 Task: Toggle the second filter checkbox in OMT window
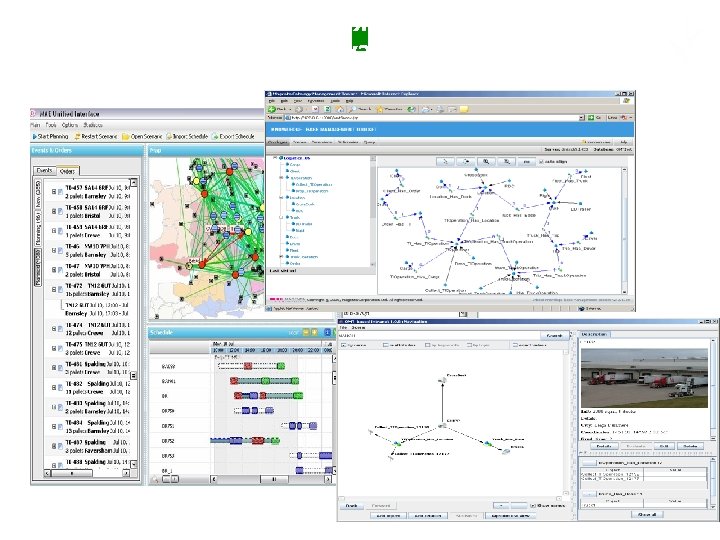[x=385, y=345]
